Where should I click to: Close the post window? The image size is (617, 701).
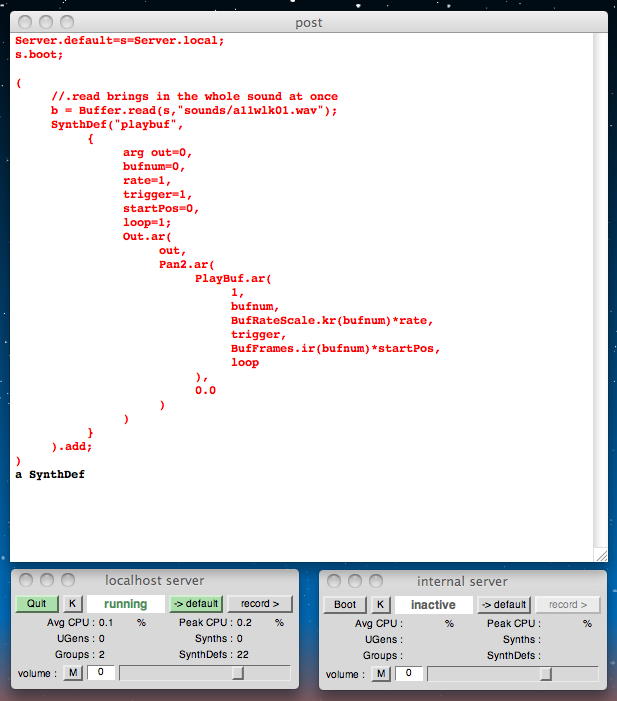25,22
